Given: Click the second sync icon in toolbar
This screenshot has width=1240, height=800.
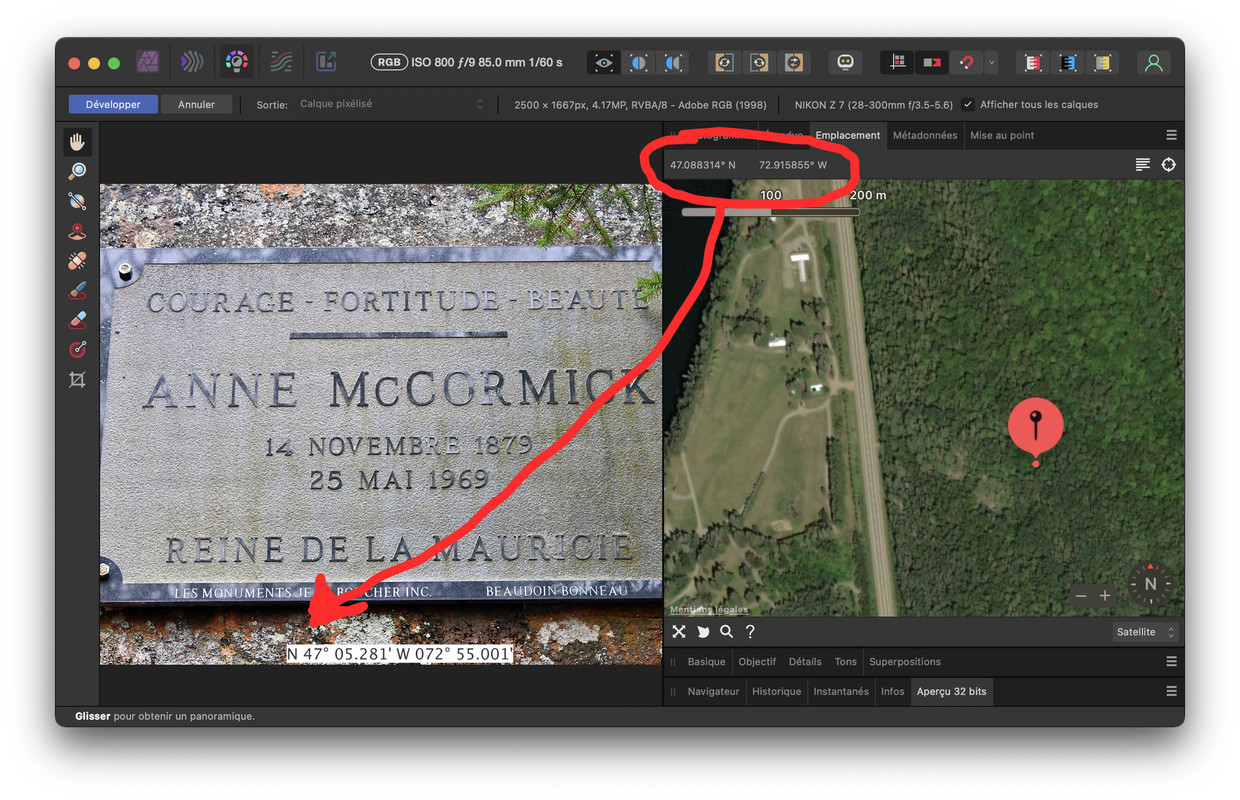Looking at the screenshot, I should tap(759, 62).
